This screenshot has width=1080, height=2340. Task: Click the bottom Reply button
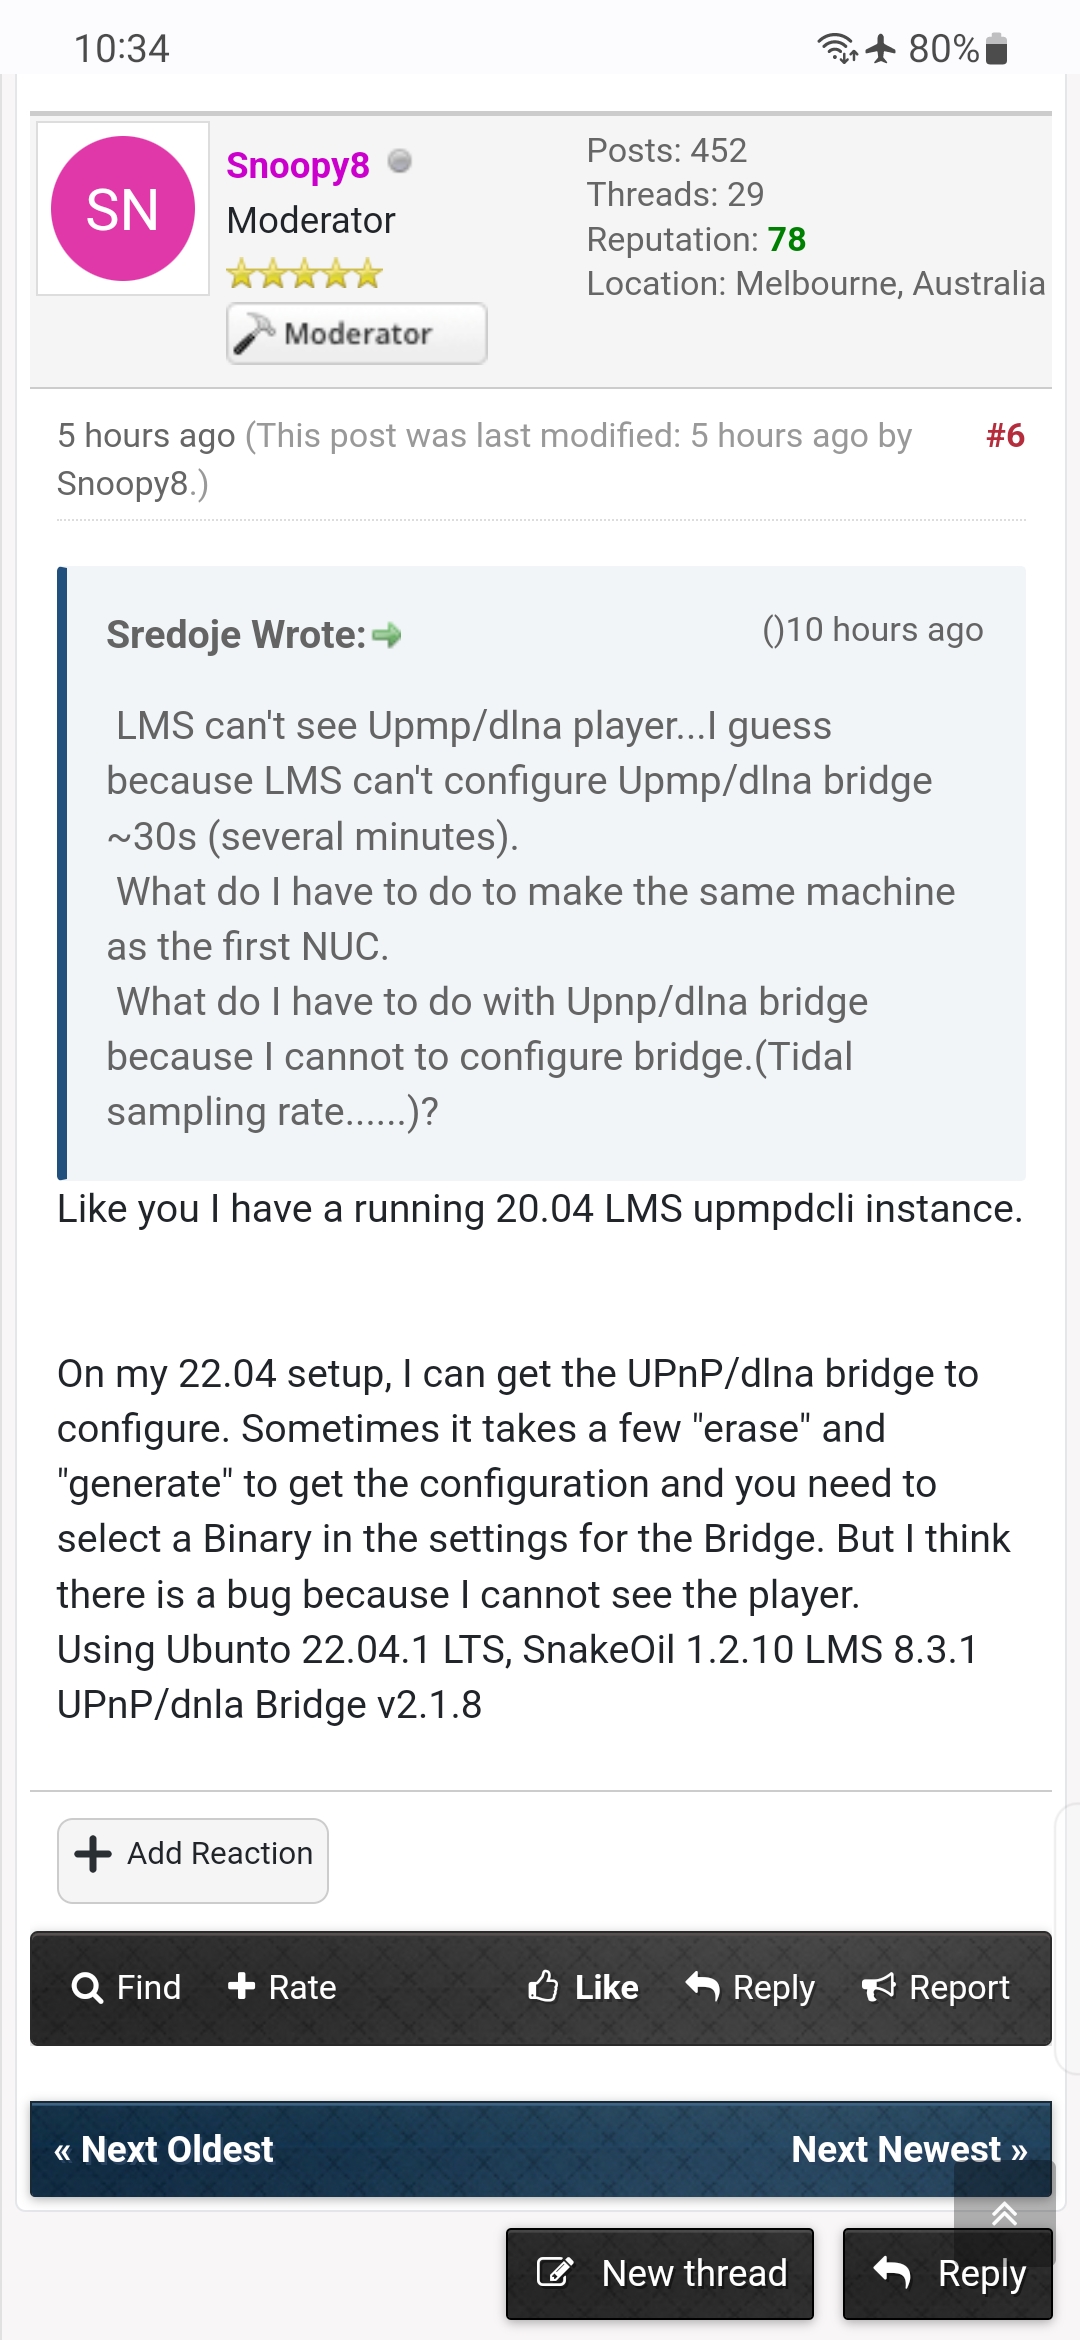(x=948, y=2273)
